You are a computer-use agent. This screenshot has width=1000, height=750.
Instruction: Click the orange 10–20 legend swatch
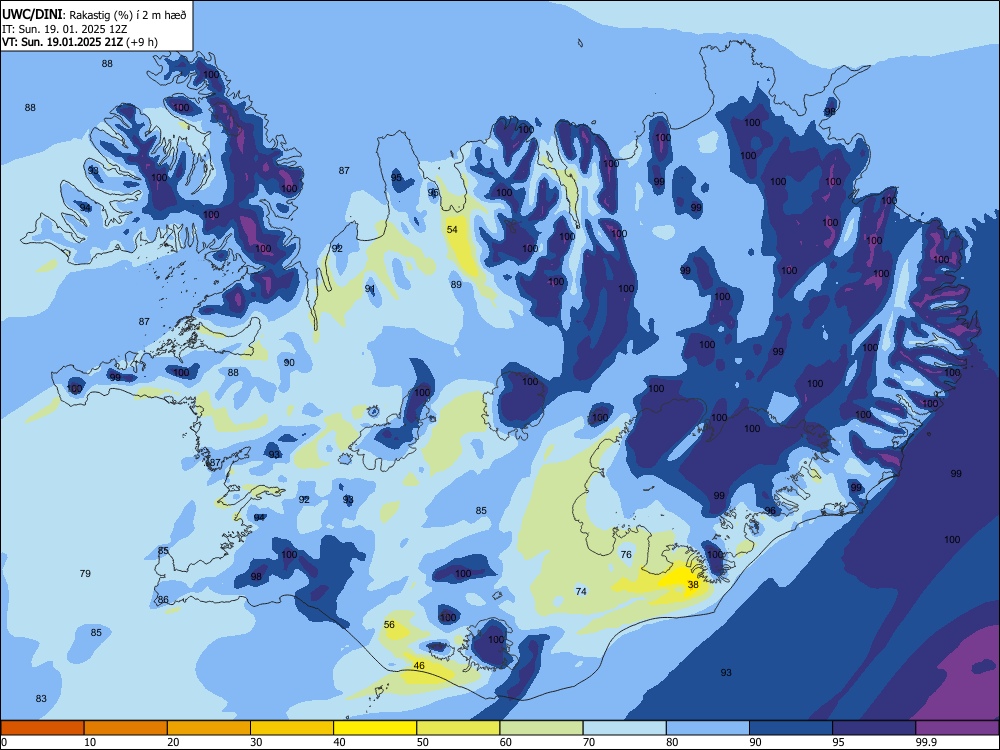pyautogui.click(x=126, y=728)
